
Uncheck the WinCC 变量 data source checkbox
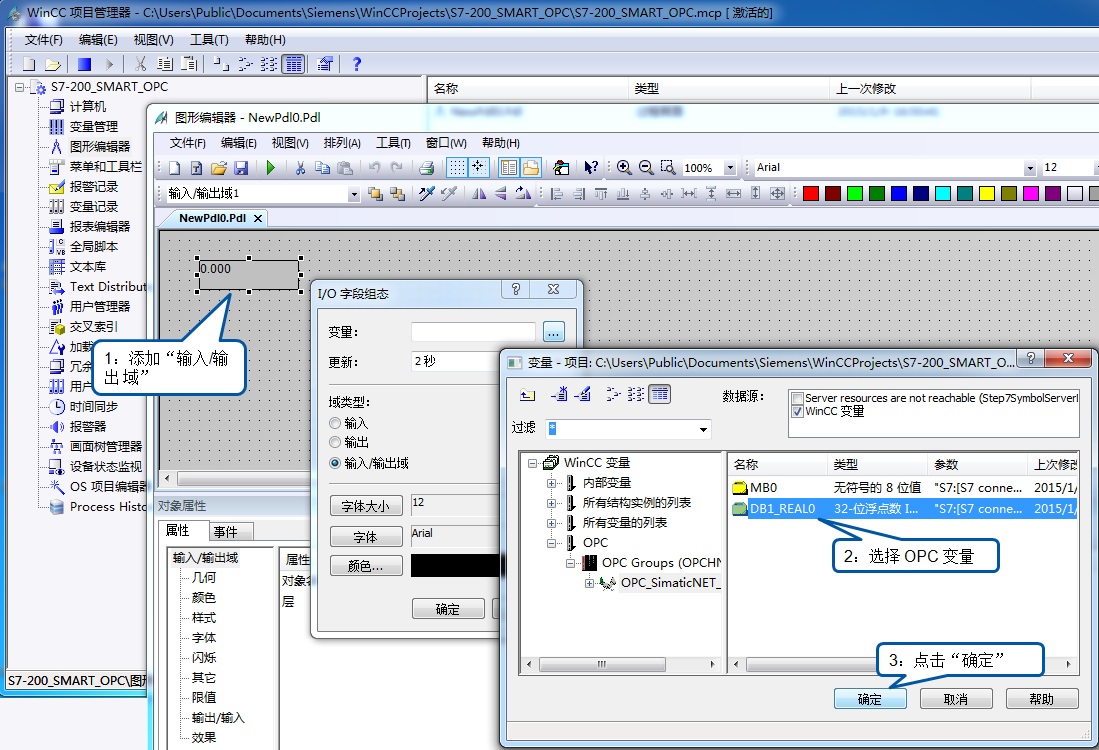(797, 411)
